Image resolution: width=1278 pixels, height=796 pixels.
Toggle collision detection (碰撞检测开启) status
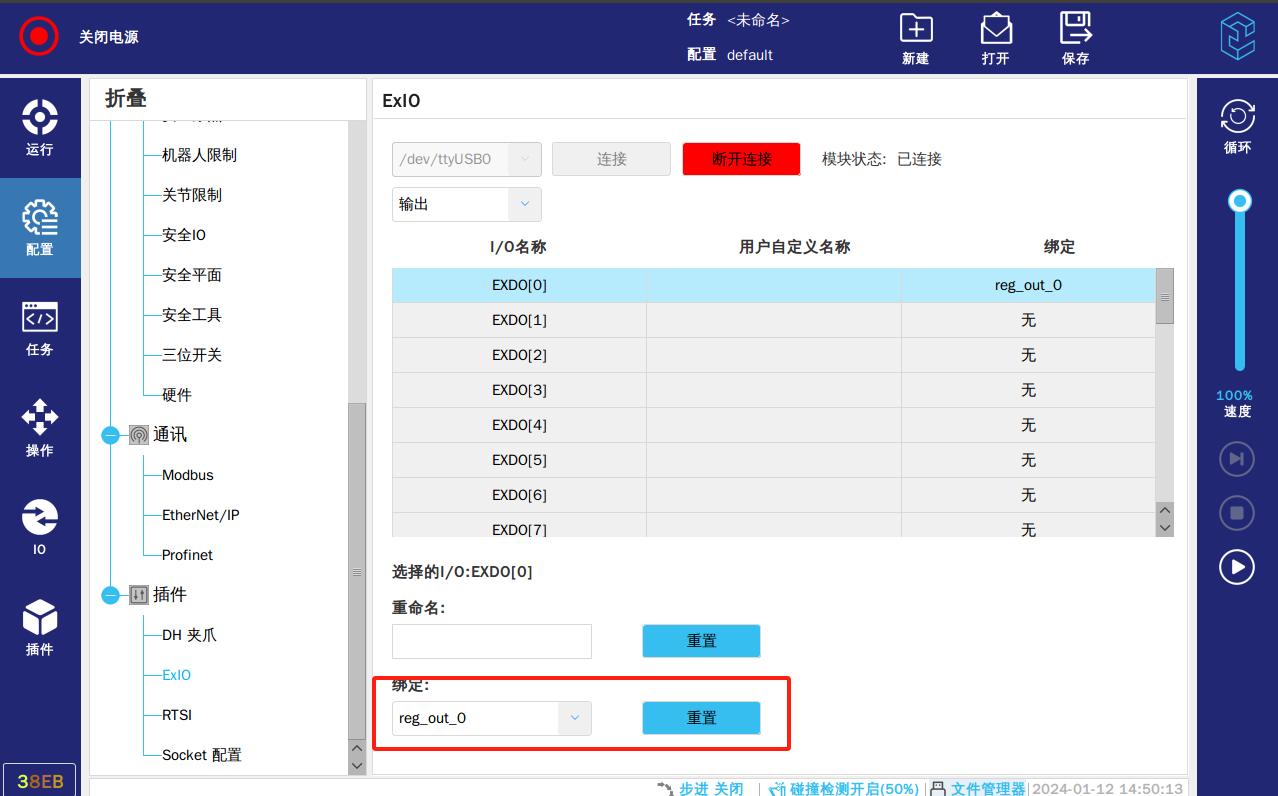tap(844, 788)
